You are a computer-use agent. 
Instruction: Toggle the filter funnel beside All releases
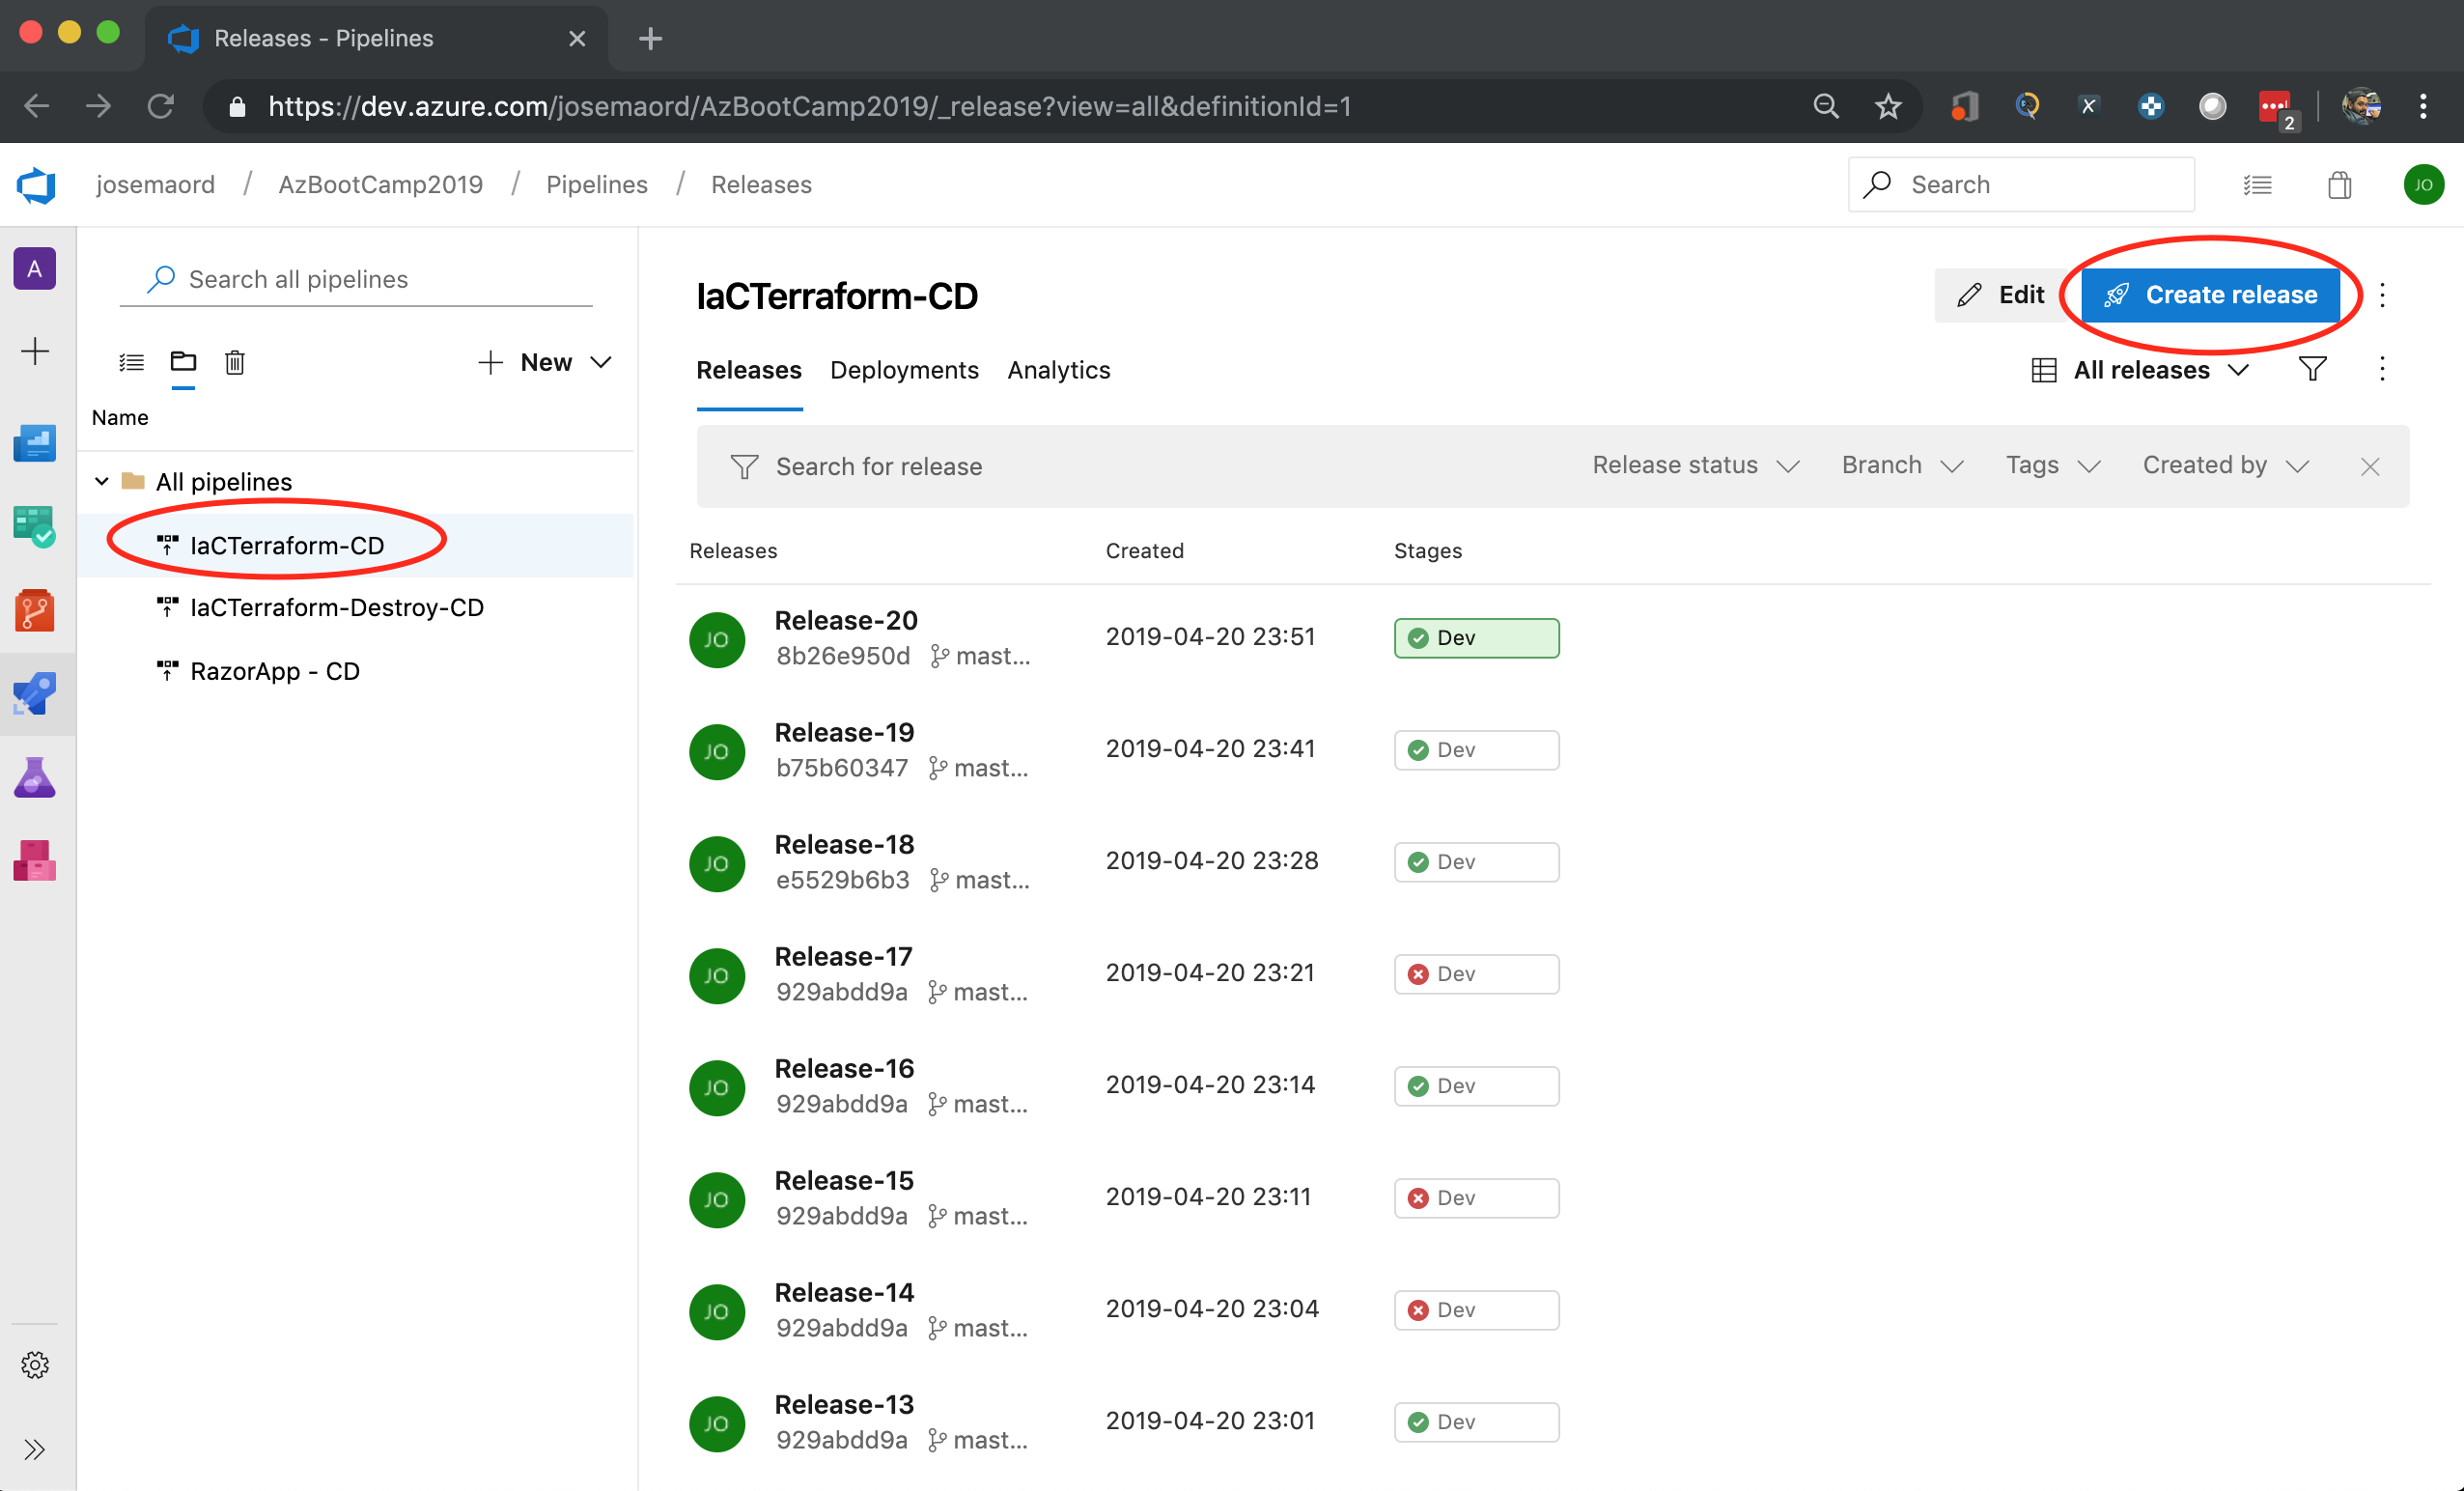[x=2312, y=370]
